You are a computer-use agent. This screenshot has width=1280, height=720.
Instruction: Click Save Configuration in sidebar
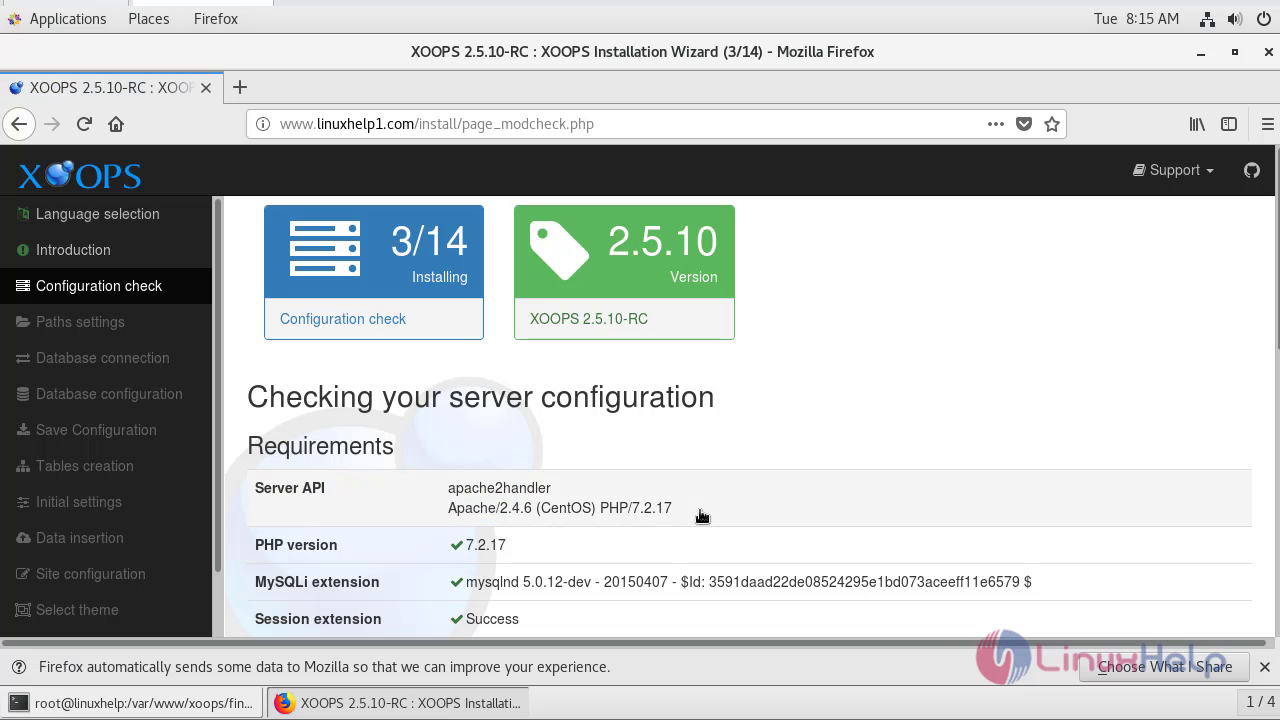tap(106, 430)
